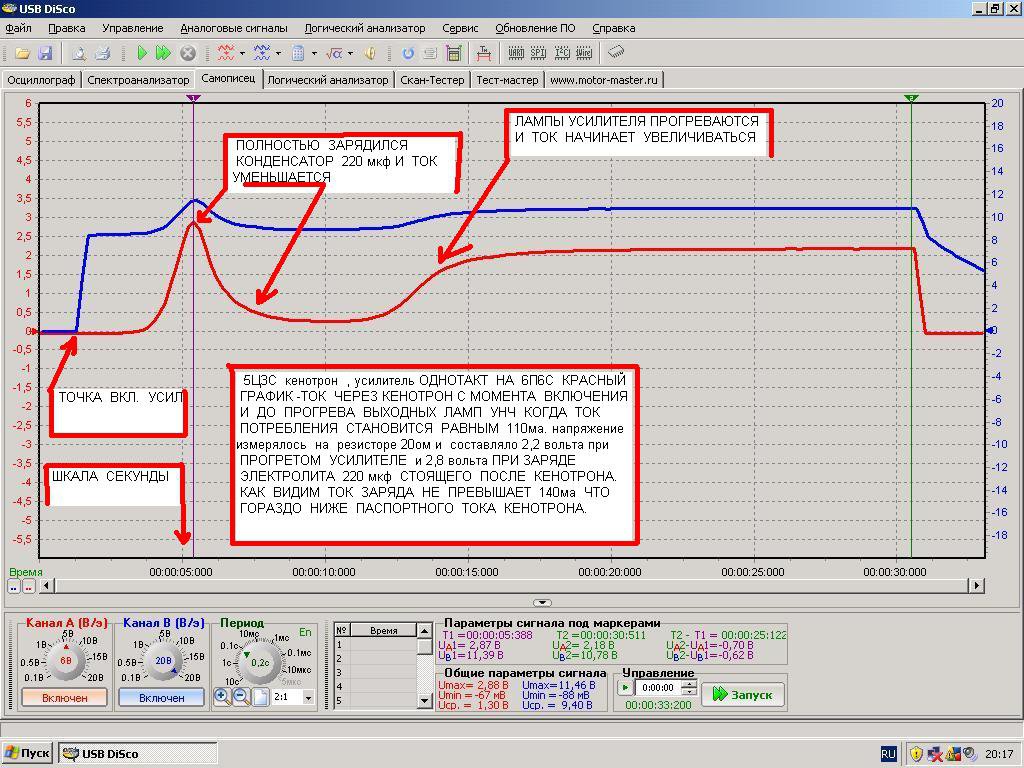Select the SPI decoder icon
This screenshot has height=768, width=1024.
pyautogui.click(x=538, y=54)
